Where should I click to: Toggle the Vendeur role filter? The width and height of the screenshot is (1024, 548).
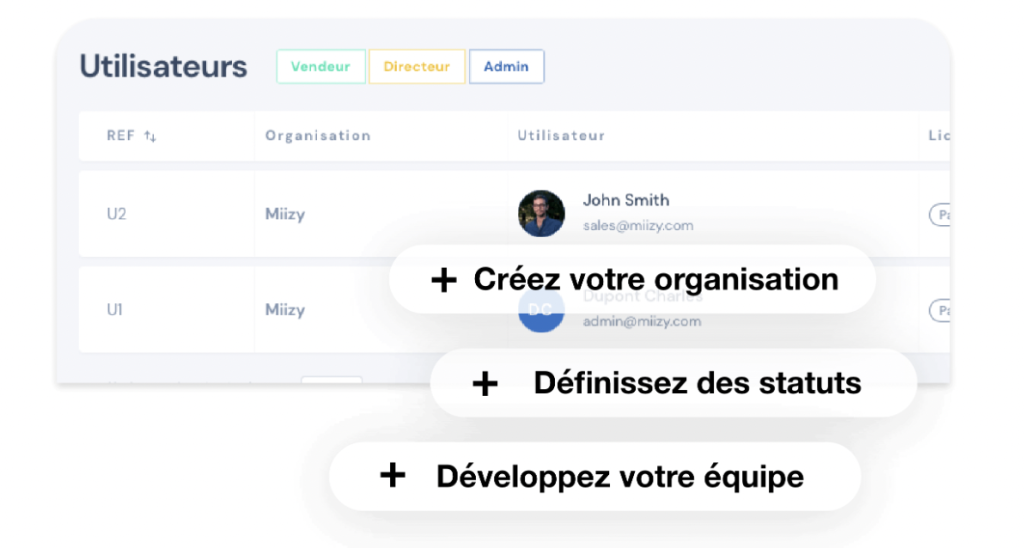[x=320, y=67]
